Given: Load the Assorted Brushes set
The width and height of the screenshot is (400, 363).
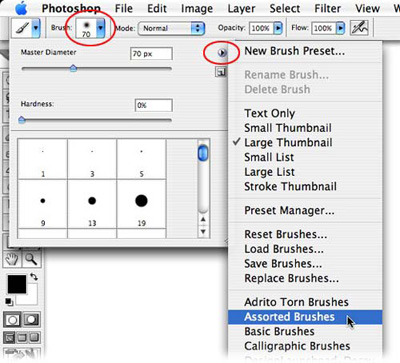Looking at the screenshot, I should (x=305, y=317).
